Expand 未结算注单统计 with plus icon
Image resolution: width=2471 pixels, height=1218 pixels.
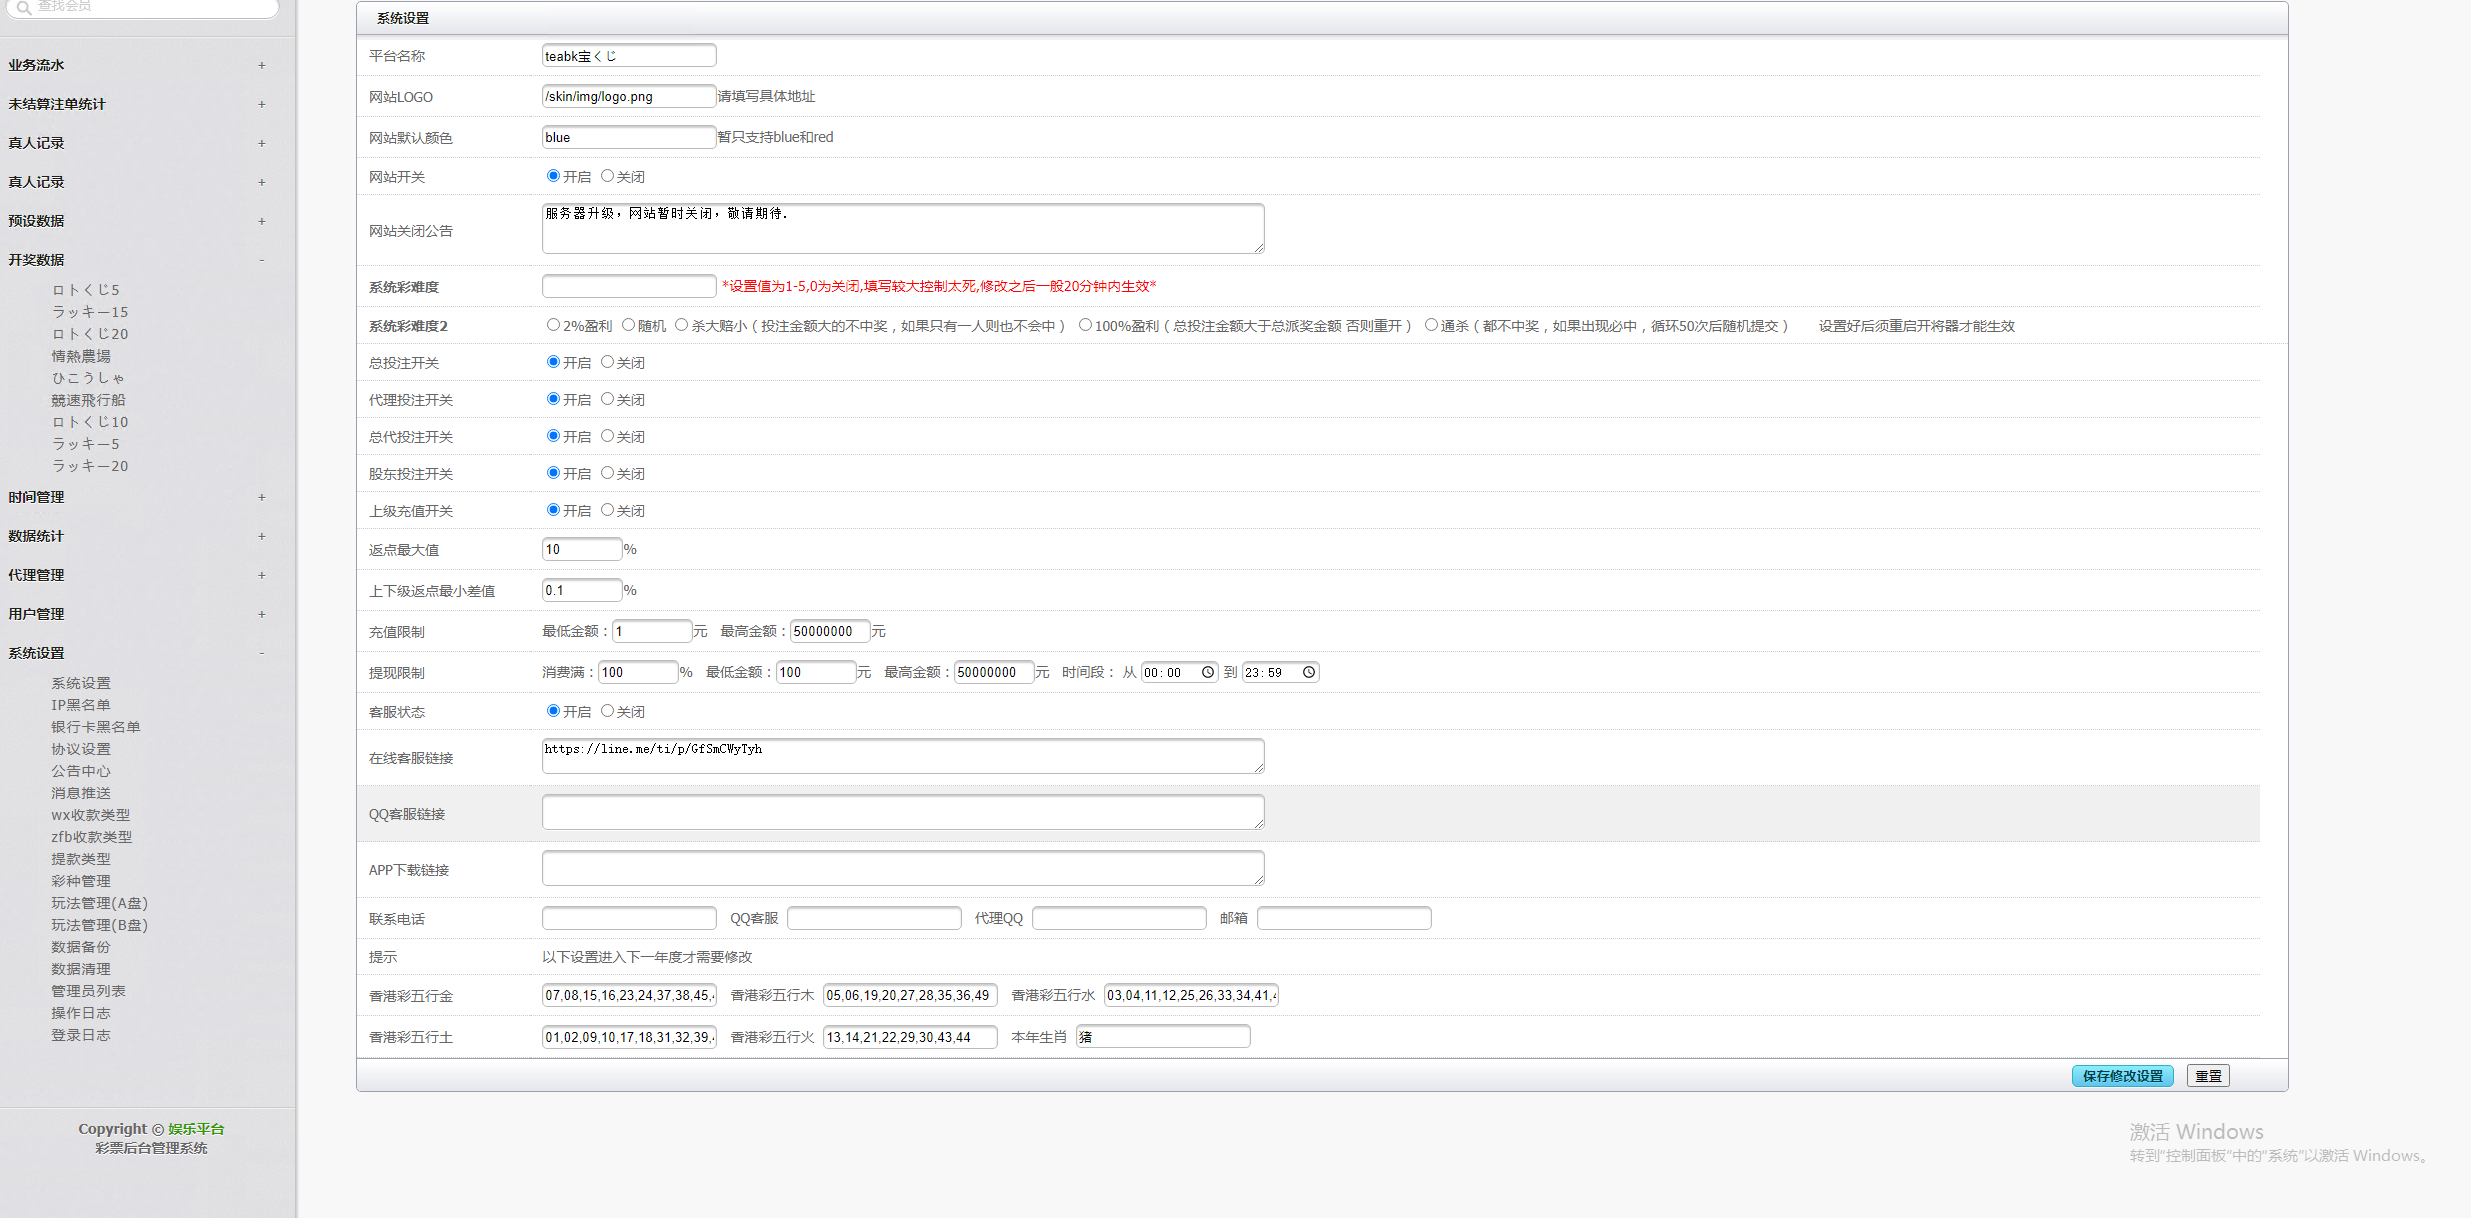(262, 104)
